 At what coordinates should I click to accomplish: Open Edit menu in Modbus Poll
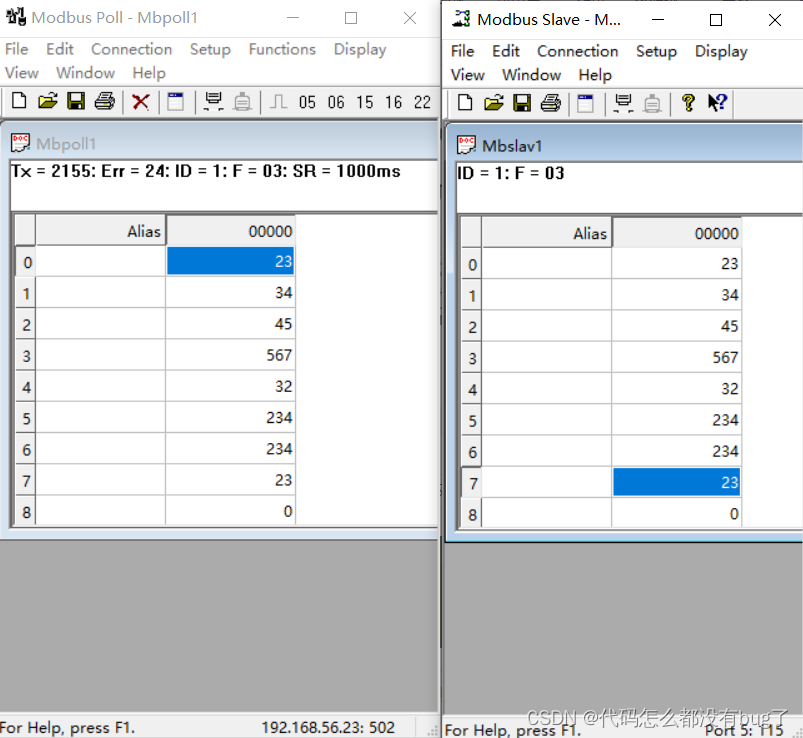60,49
